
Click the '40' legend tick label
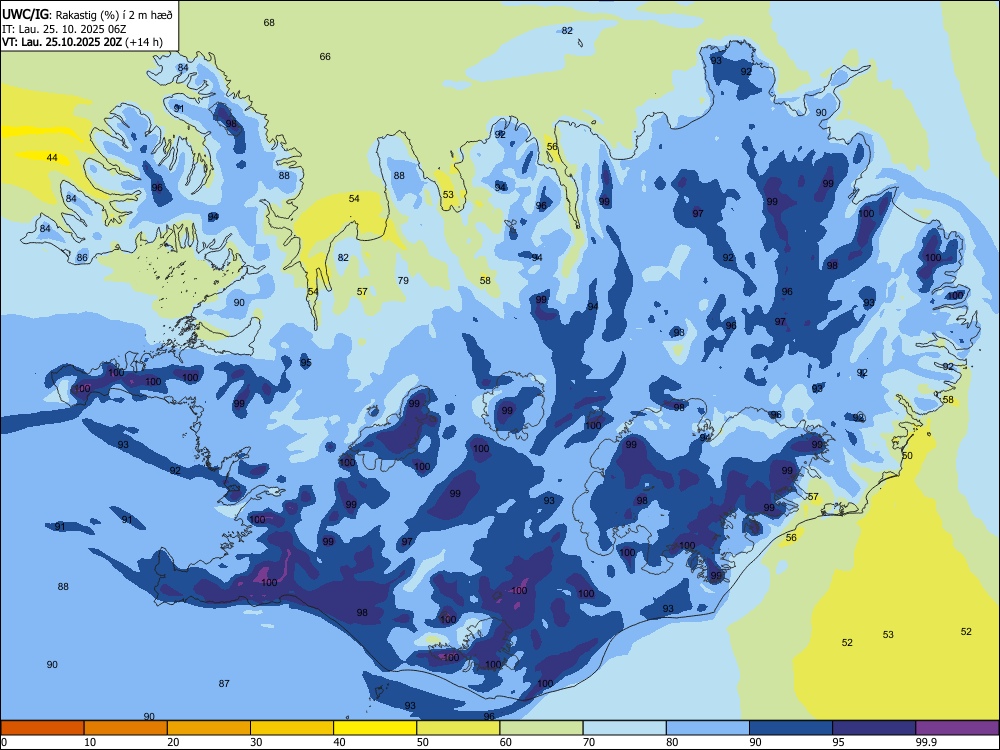click(x=340, y=742)
